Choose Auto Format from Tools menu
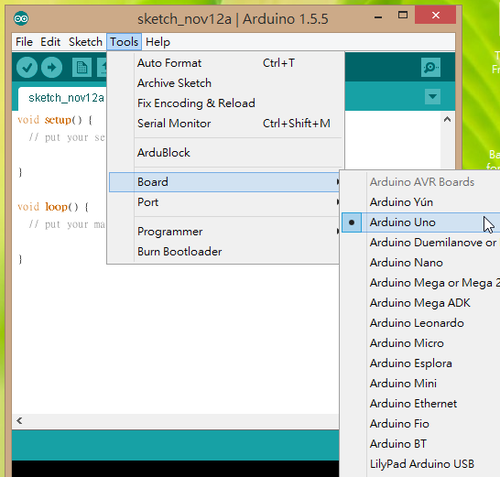Image resolution: width=500 pixels, height=477 pixels. coord(225,63)
